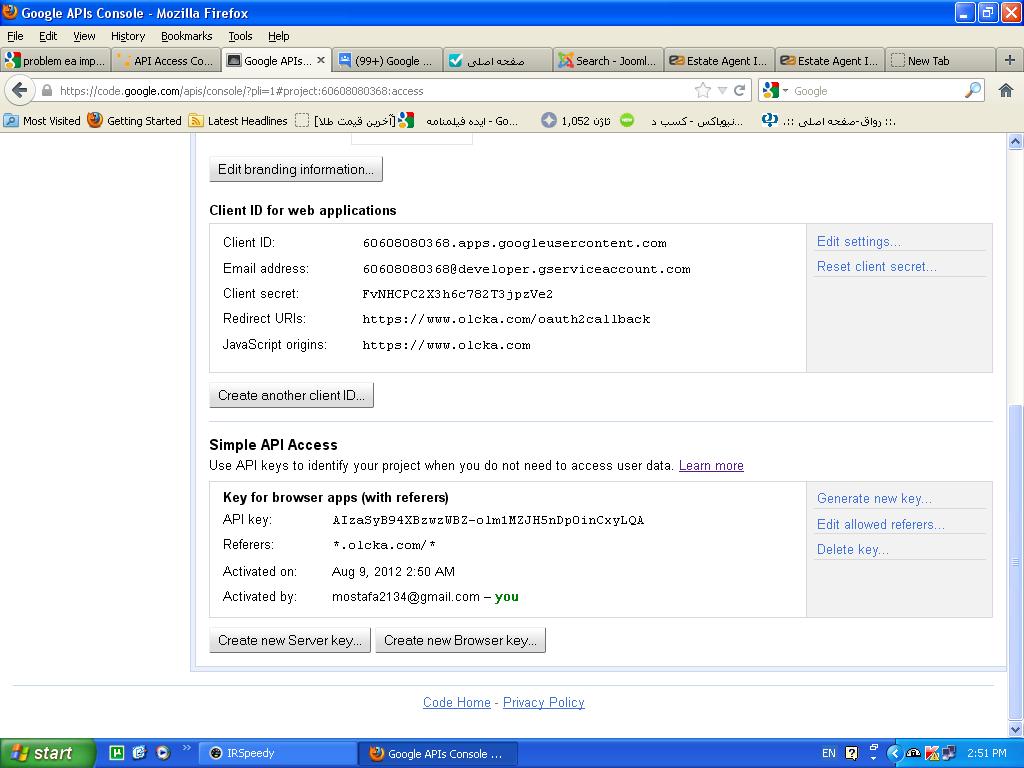Screen dimensions: 1024x768
Task: Open the Getting Started bookmark
Action: click(135, 121)
